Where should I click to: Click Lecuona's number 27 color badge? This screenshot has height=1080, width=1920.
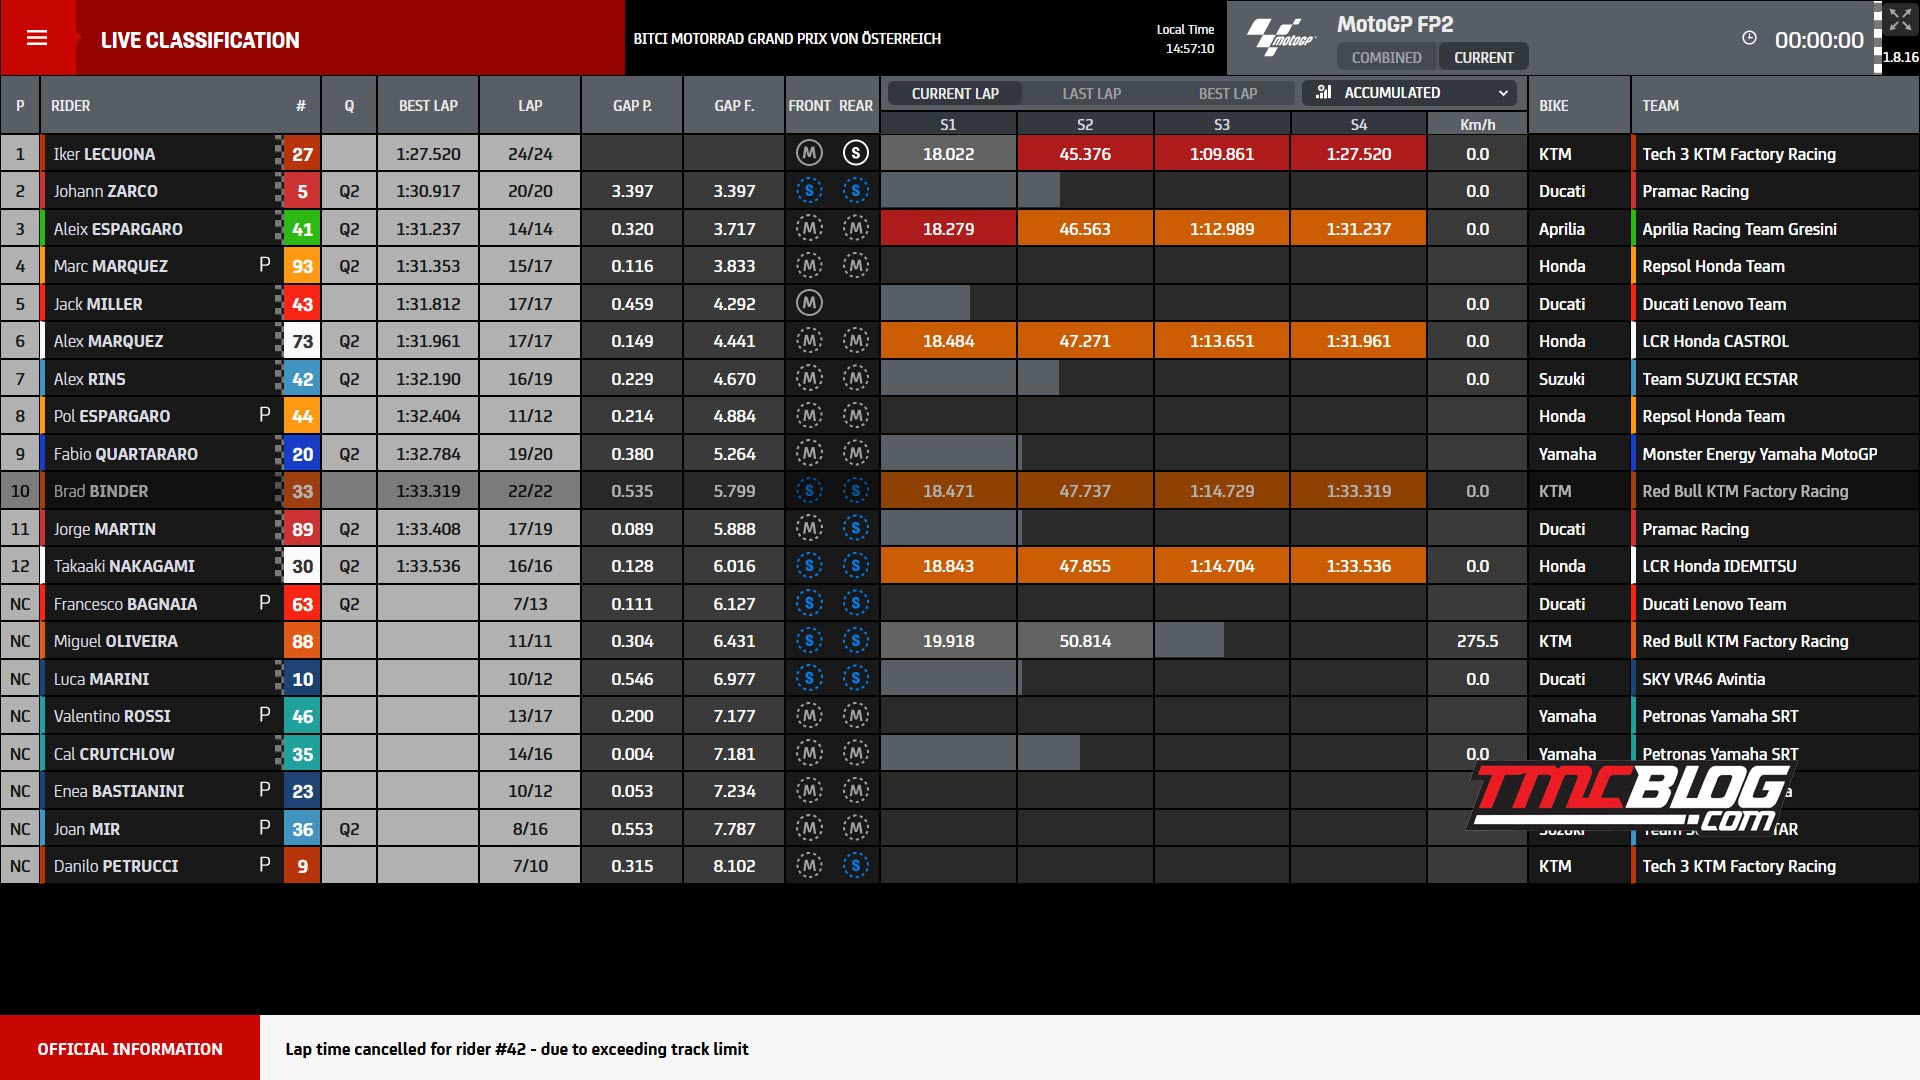click(x=302, y=153)
